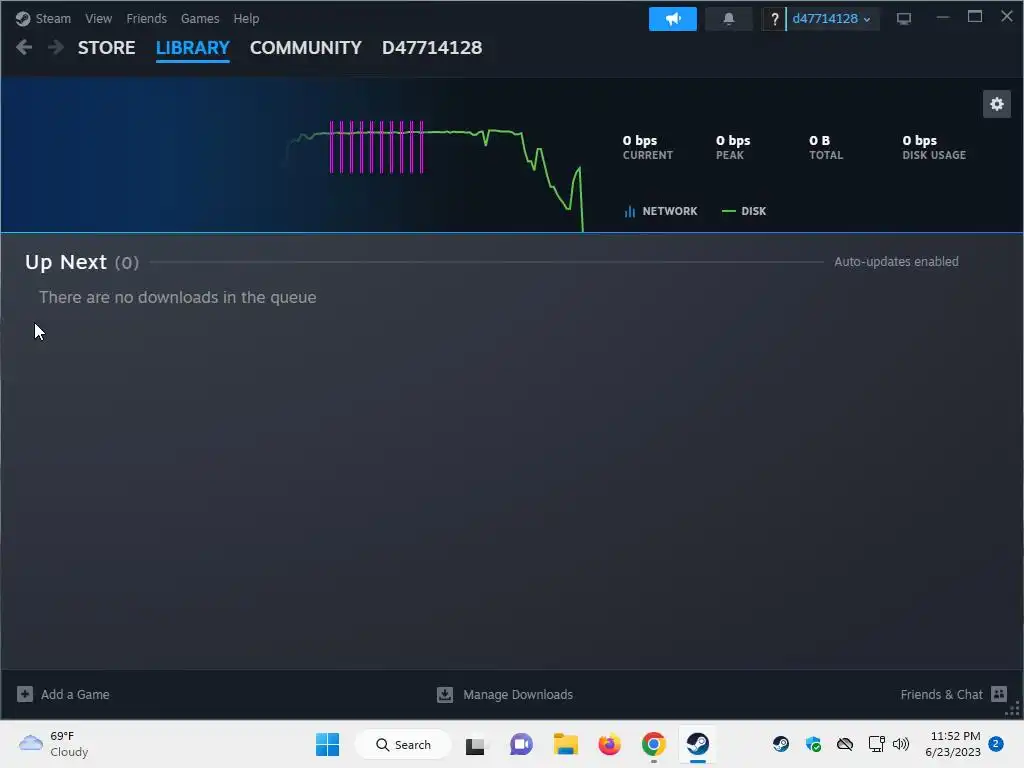Click the plus icon beside Add a Game
The height and width of the screenshot is (768, 1024).
(25, 694)
